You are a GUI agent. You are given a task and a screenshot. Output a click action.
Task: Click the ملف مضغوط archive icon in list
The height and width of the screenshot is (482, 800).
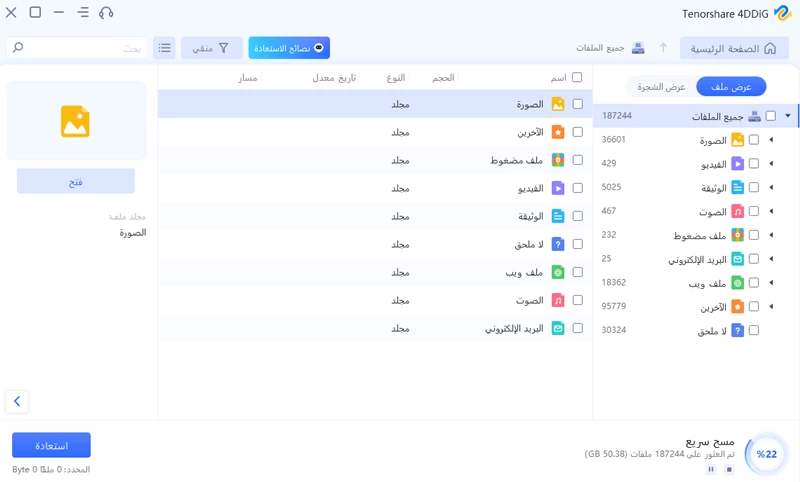point(558,160)
